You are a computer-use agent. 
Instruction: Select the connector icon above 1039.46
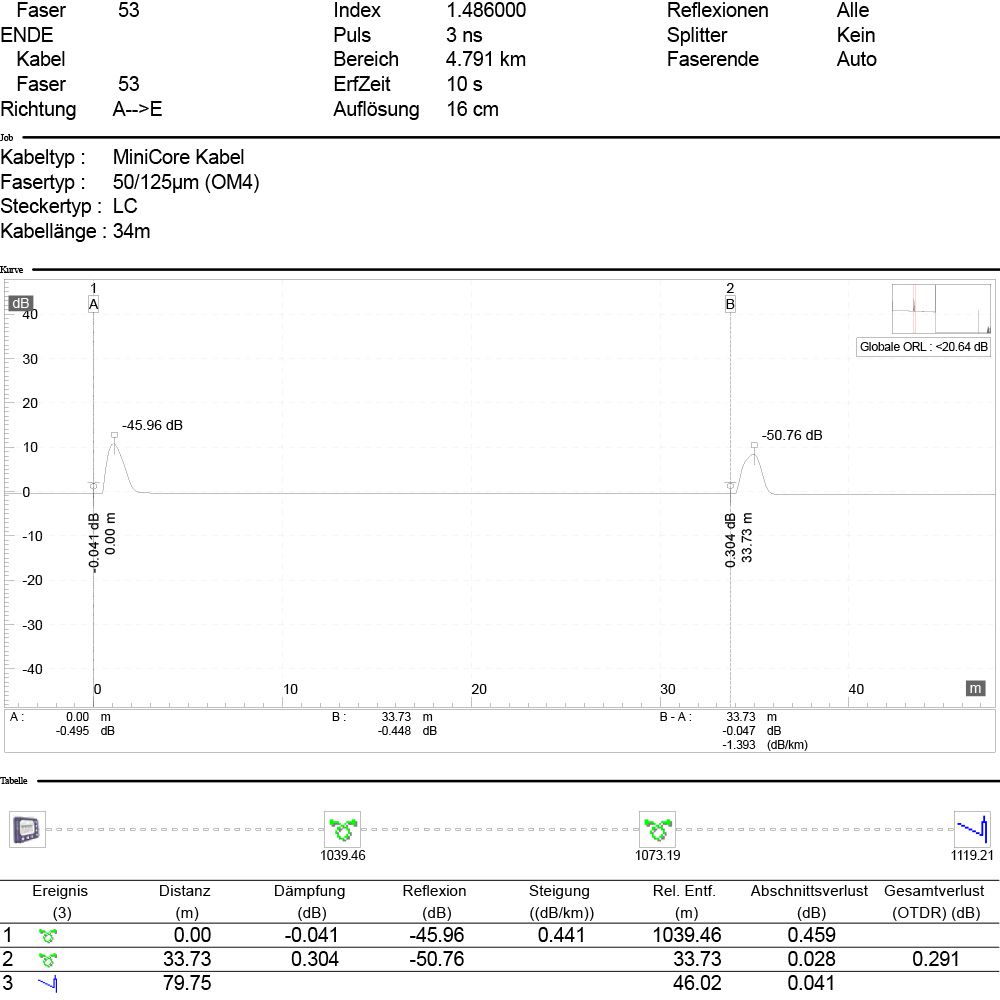(x=343, y=829)
